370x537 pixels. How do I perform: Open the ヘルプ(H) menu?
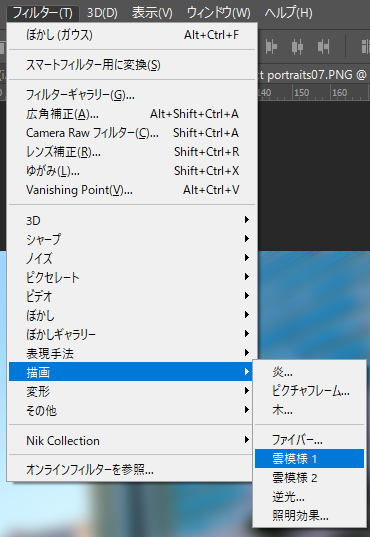(x=288, y=13)
